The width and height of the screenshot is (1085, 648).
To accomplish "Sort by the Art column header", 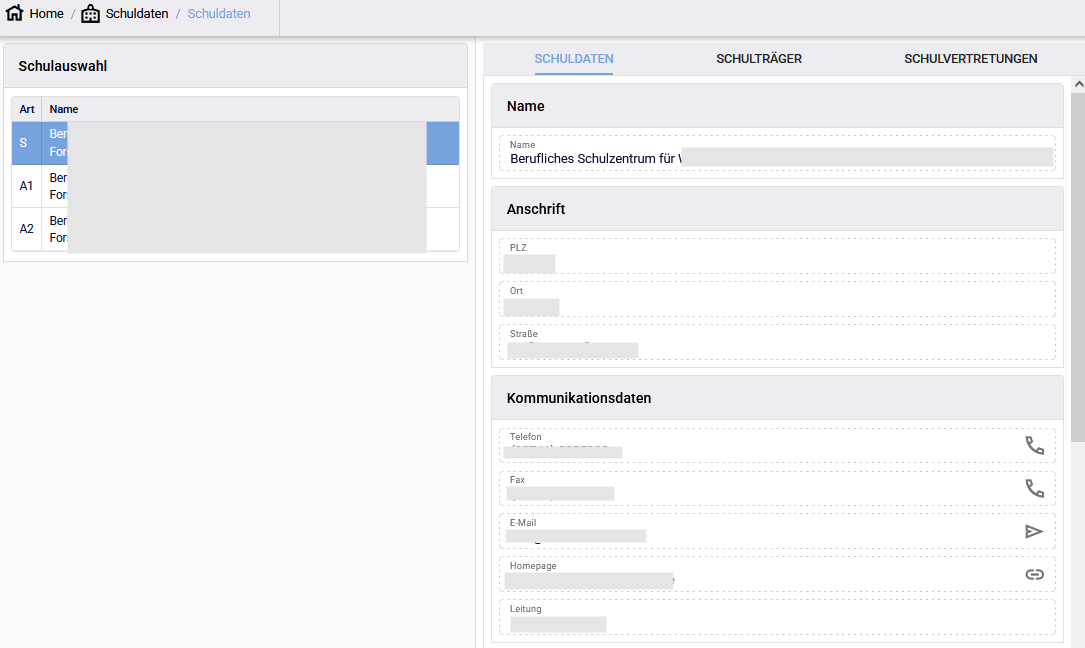I will [27, 109].
